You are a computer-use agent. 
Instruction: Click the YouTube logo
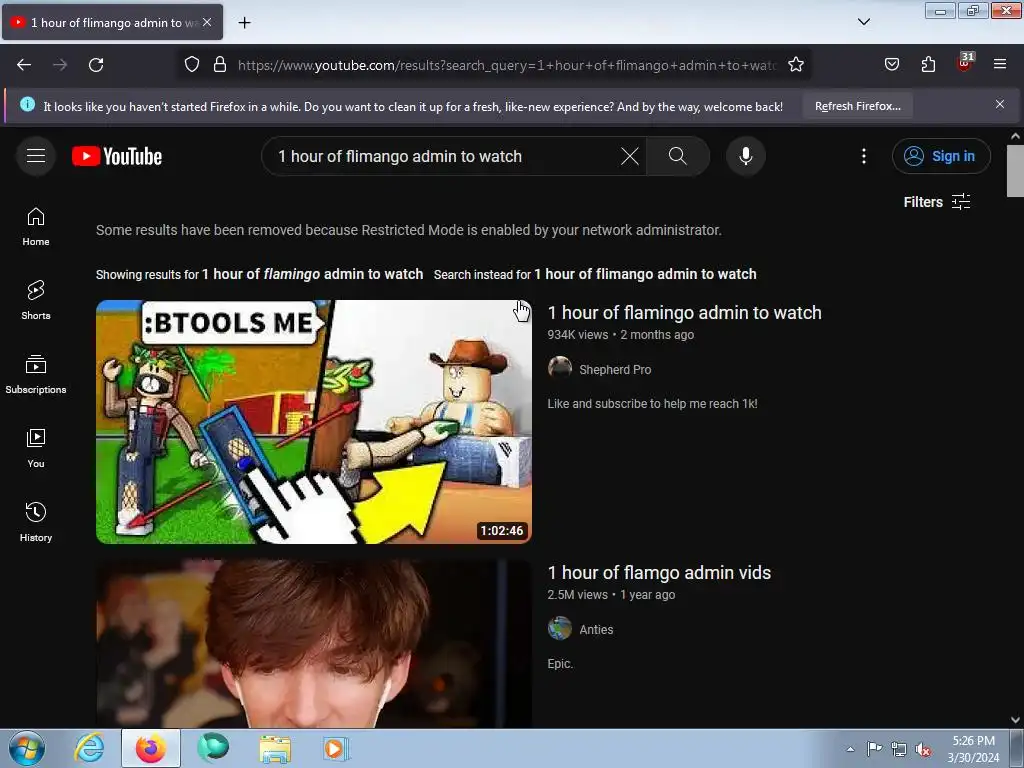[117, 156]
